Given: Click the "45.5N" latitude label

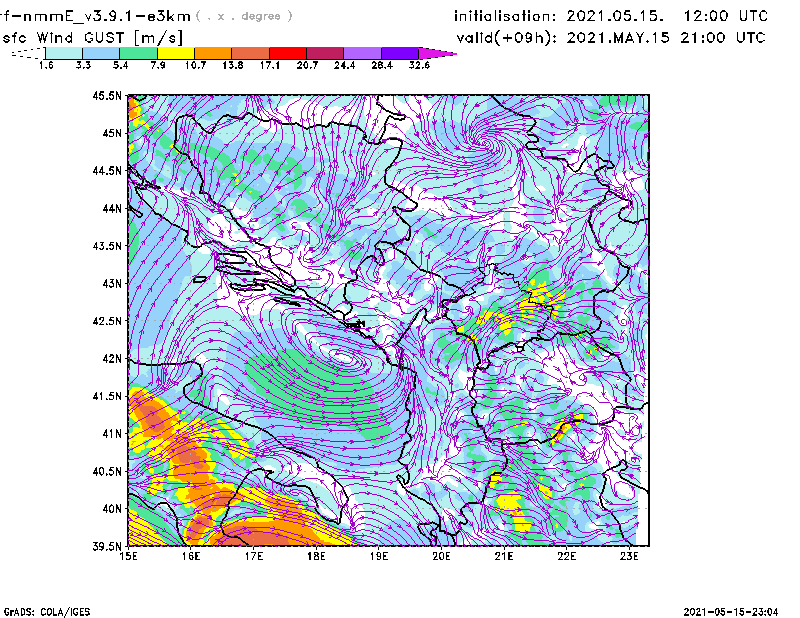Looking at the screenshot, I should [x=107, y=95].
